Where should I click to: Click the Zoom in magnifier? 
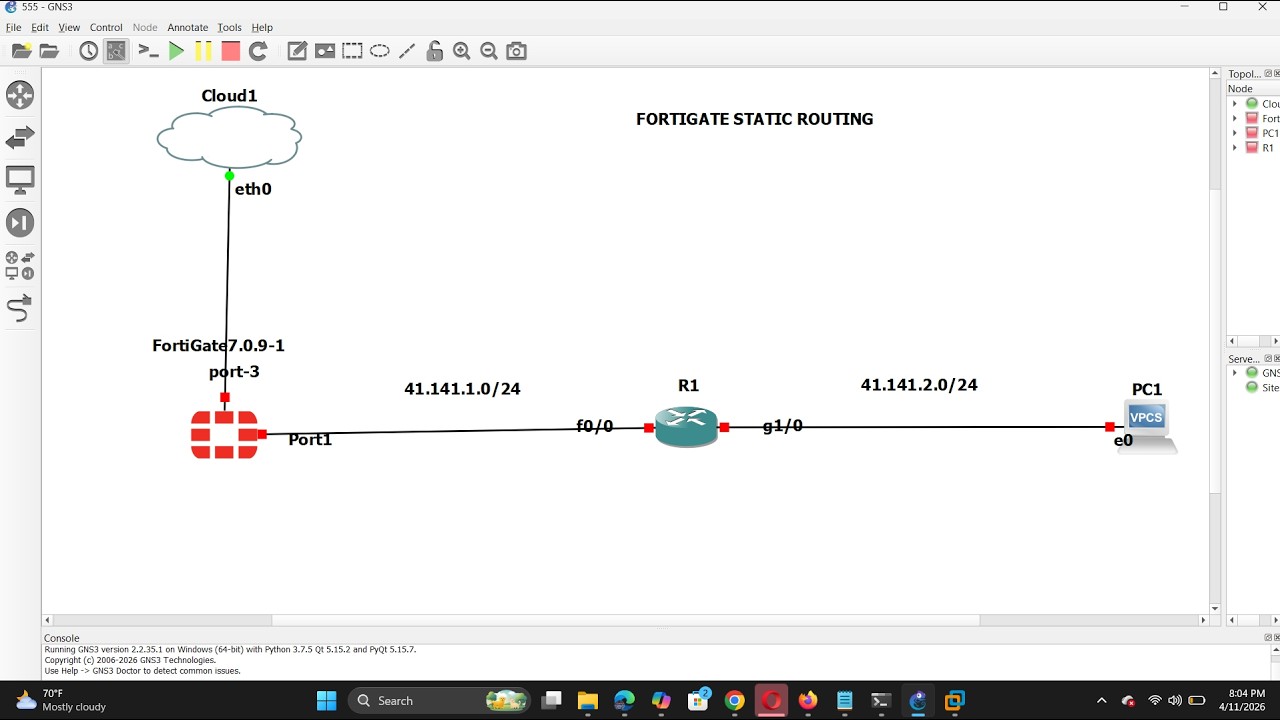coord(462,51)
